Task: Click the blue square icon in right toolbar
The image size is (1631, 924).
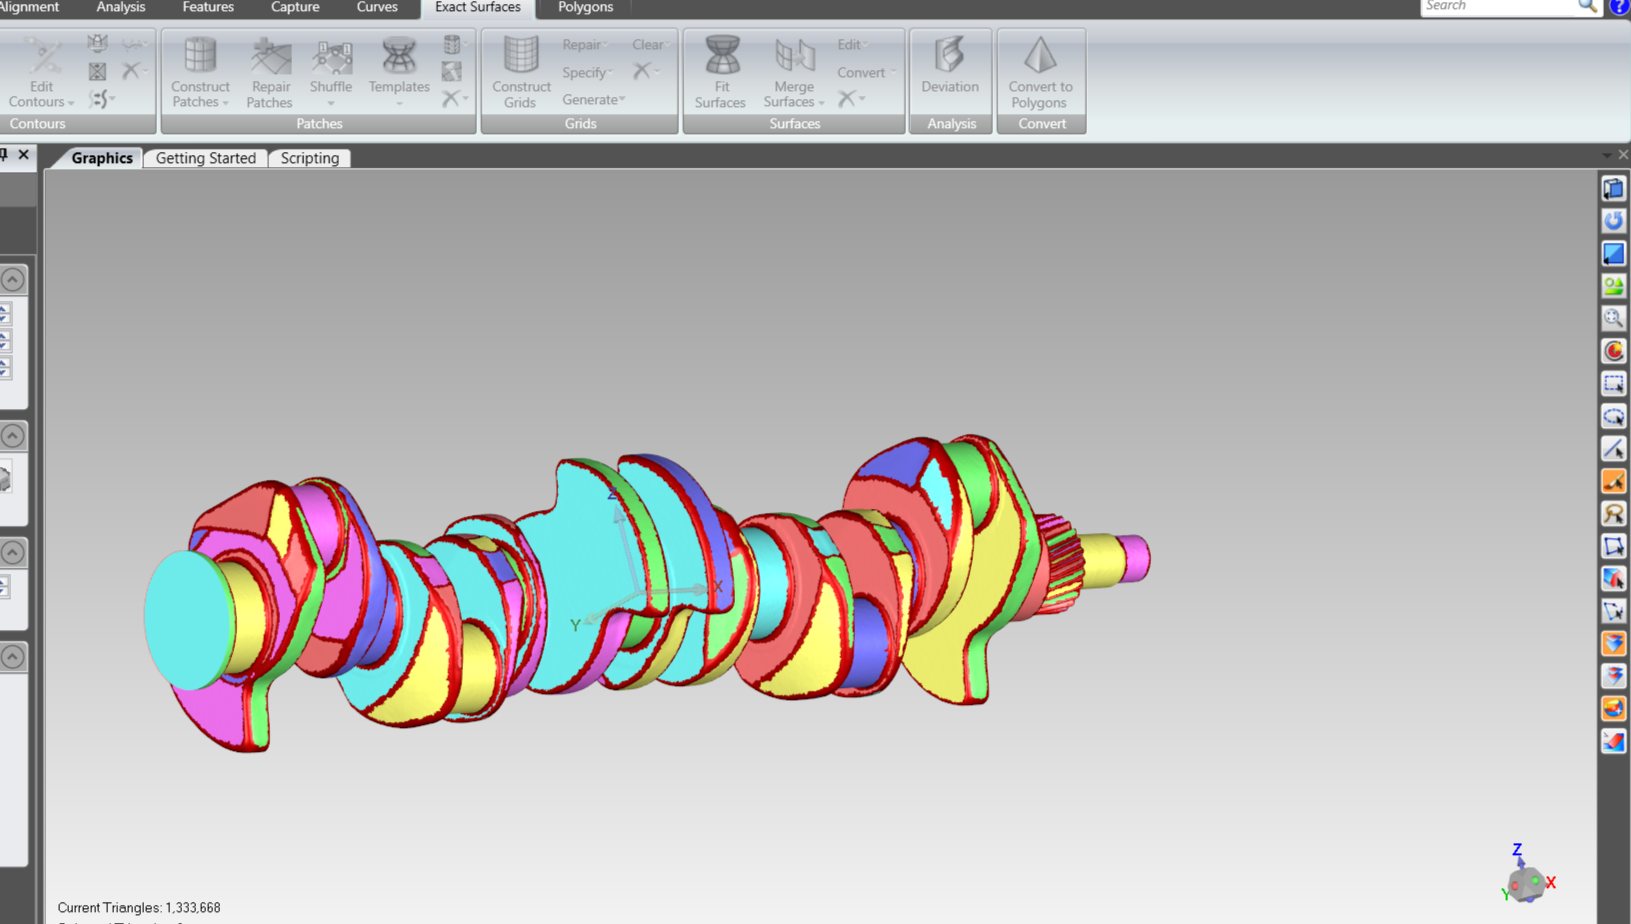Action: [1613, 254]
